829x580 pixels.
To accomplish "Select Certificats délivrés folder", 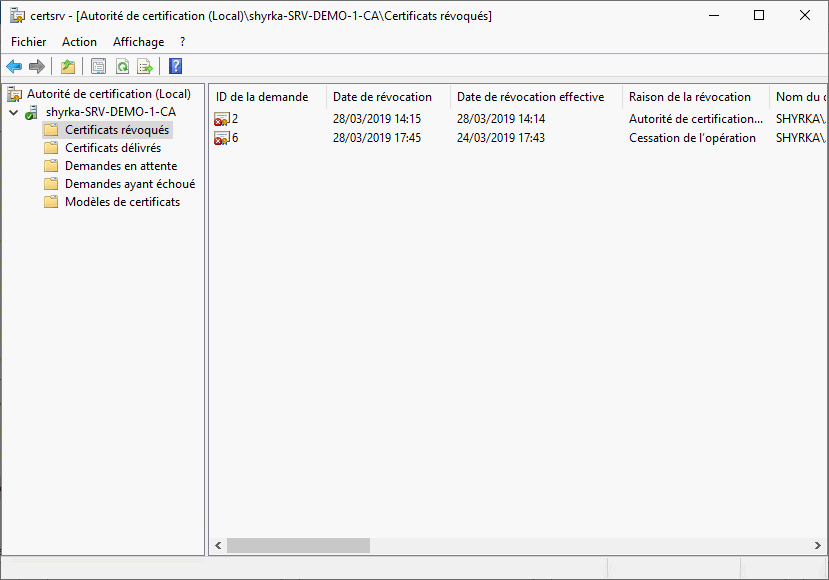I will pos(112,148).
